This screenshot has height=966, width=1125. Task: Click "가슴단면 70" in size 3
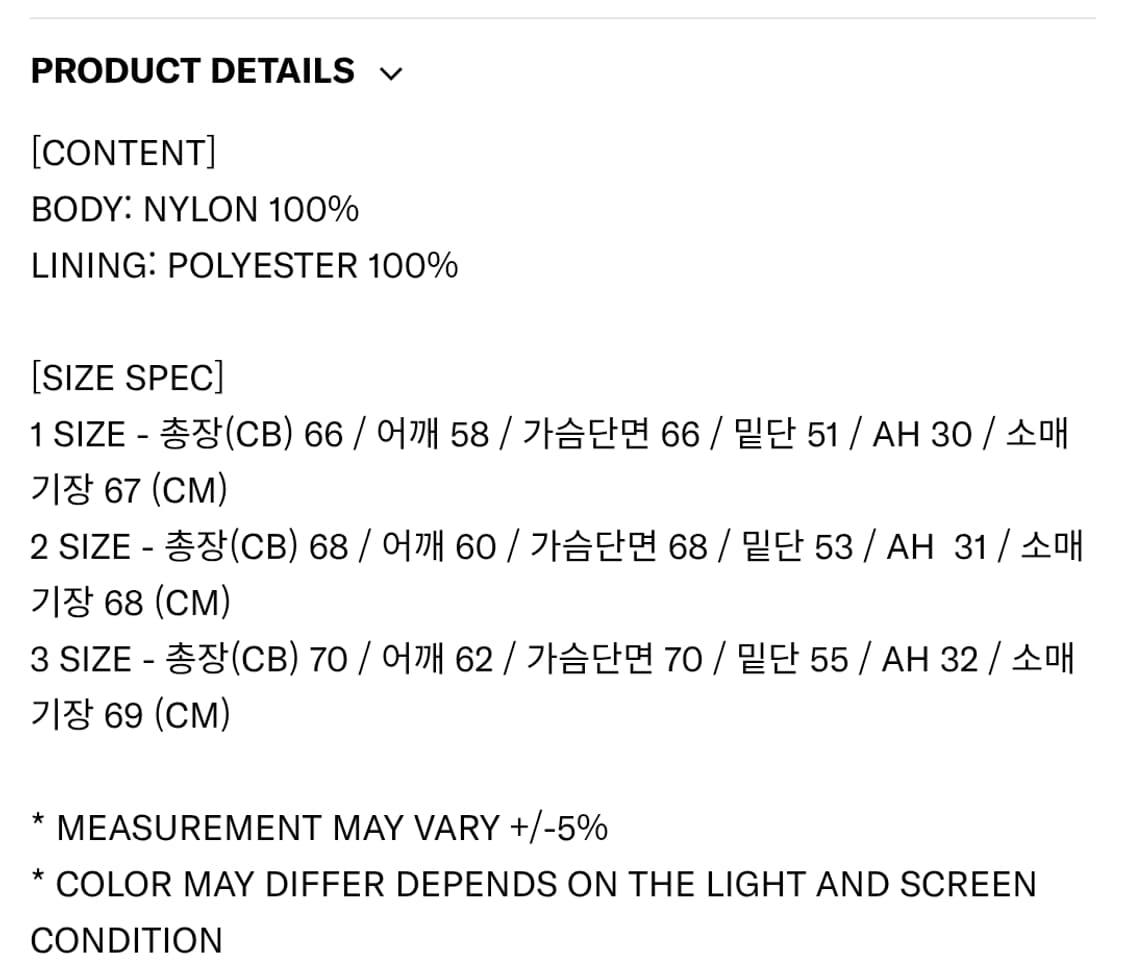click(614, 660)
